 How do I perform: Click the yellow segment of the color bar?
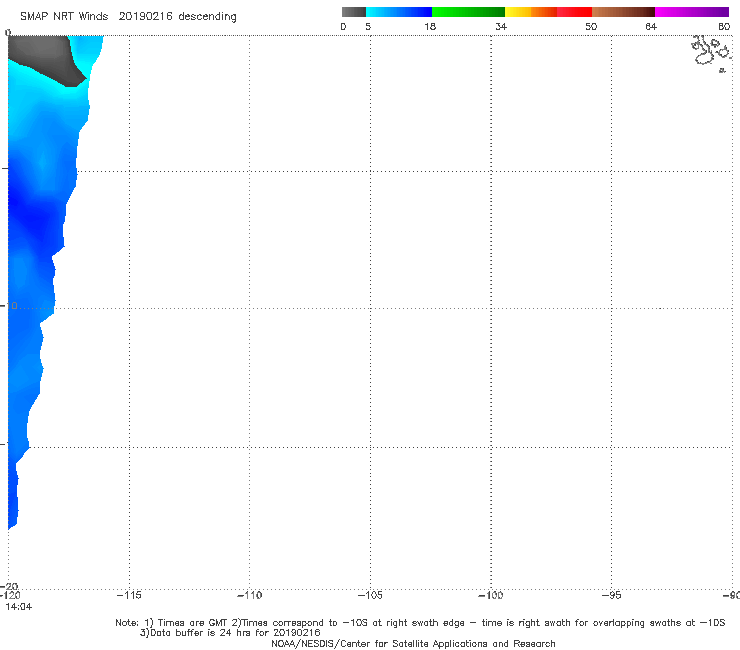[x=518, y=12]
